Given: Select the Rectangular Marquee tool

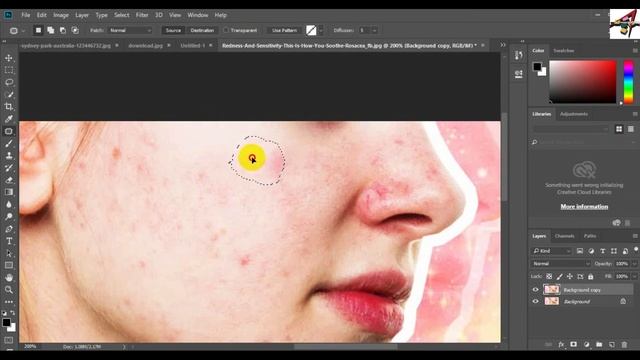Looking at the screenshot, I should coord(9,70).
